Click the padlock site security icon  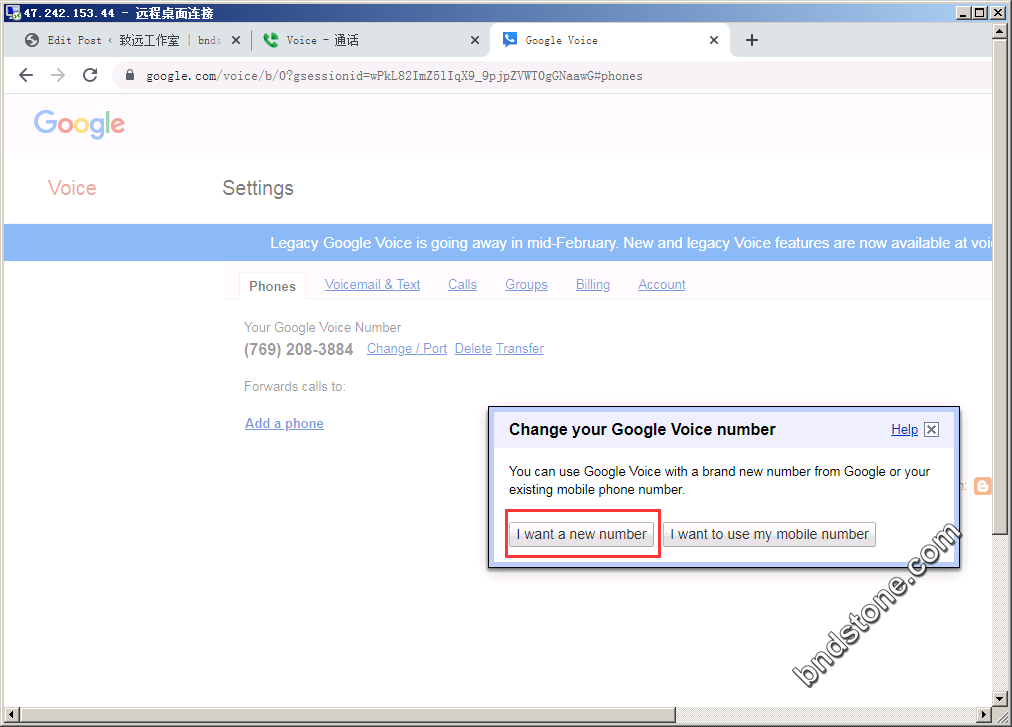tap(130, 76)
